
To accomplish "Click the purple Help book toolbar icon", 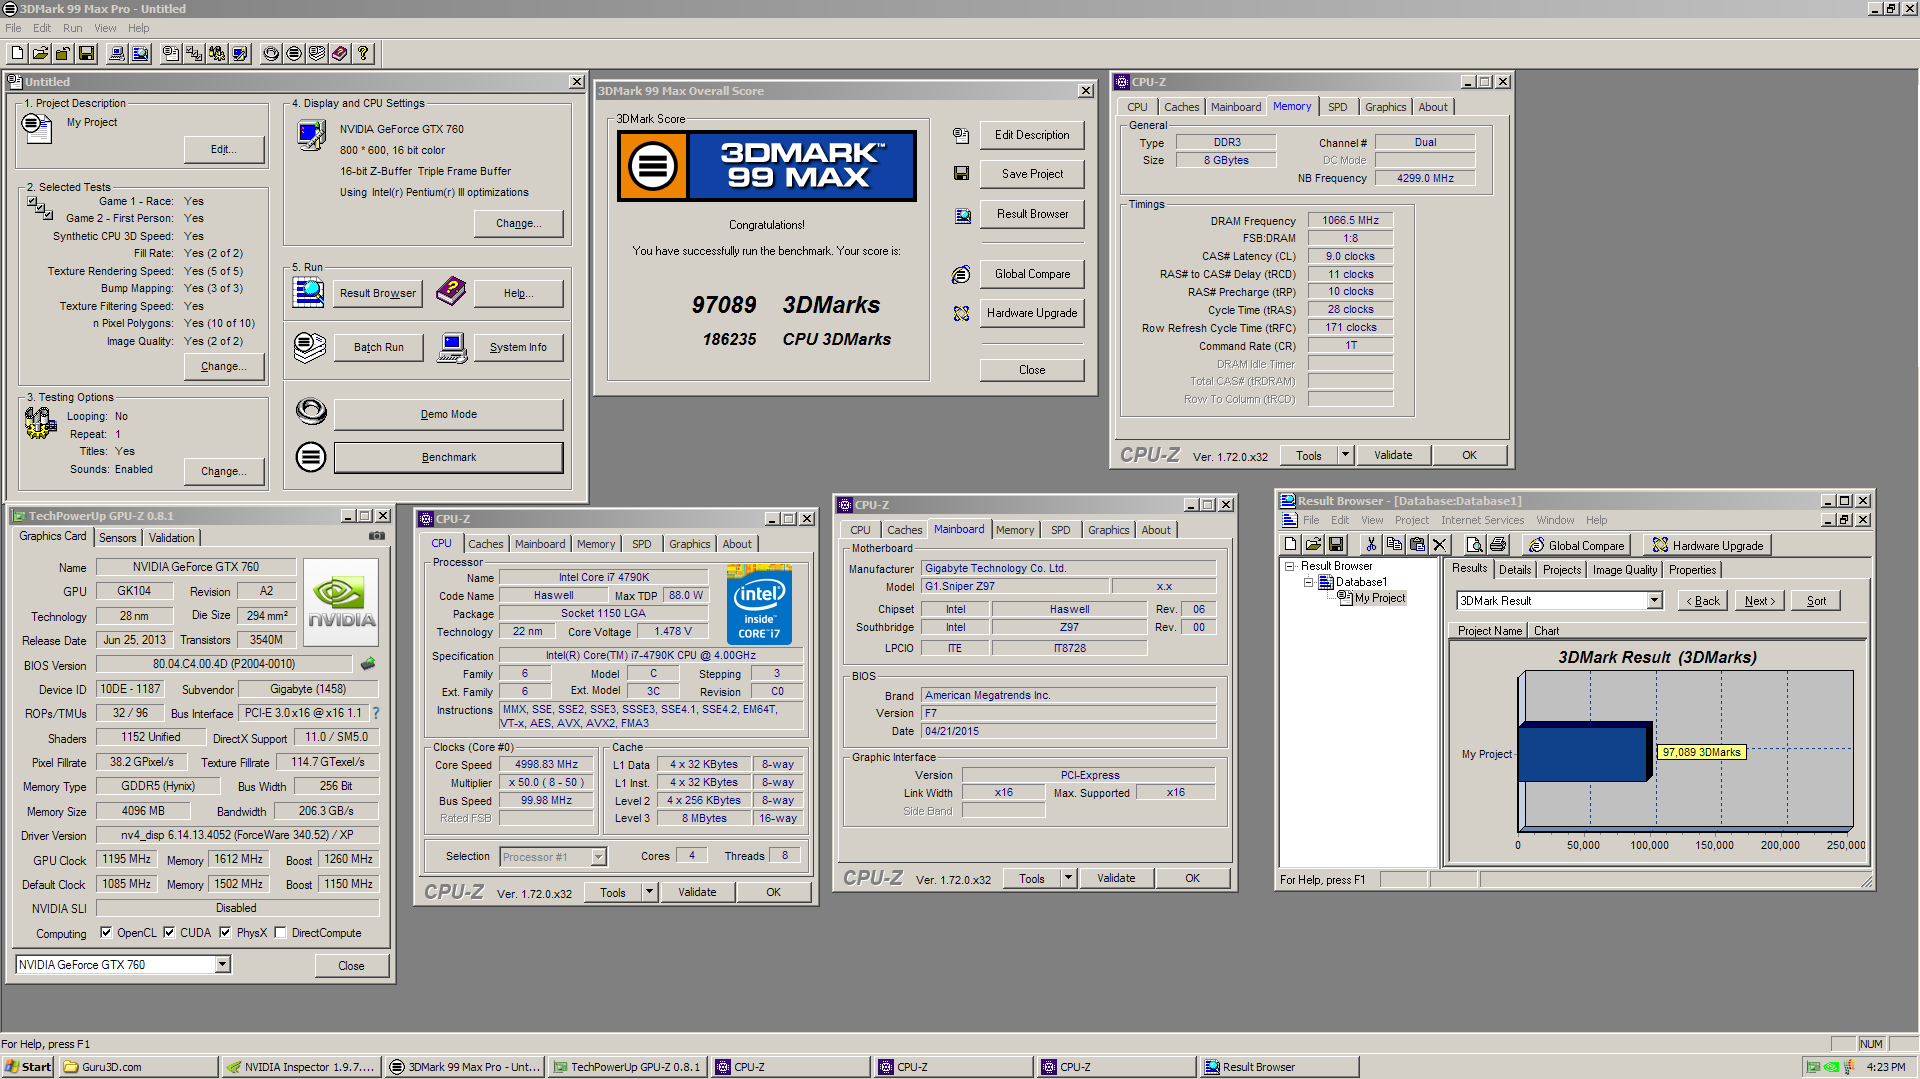I will (x=340, y=54).
